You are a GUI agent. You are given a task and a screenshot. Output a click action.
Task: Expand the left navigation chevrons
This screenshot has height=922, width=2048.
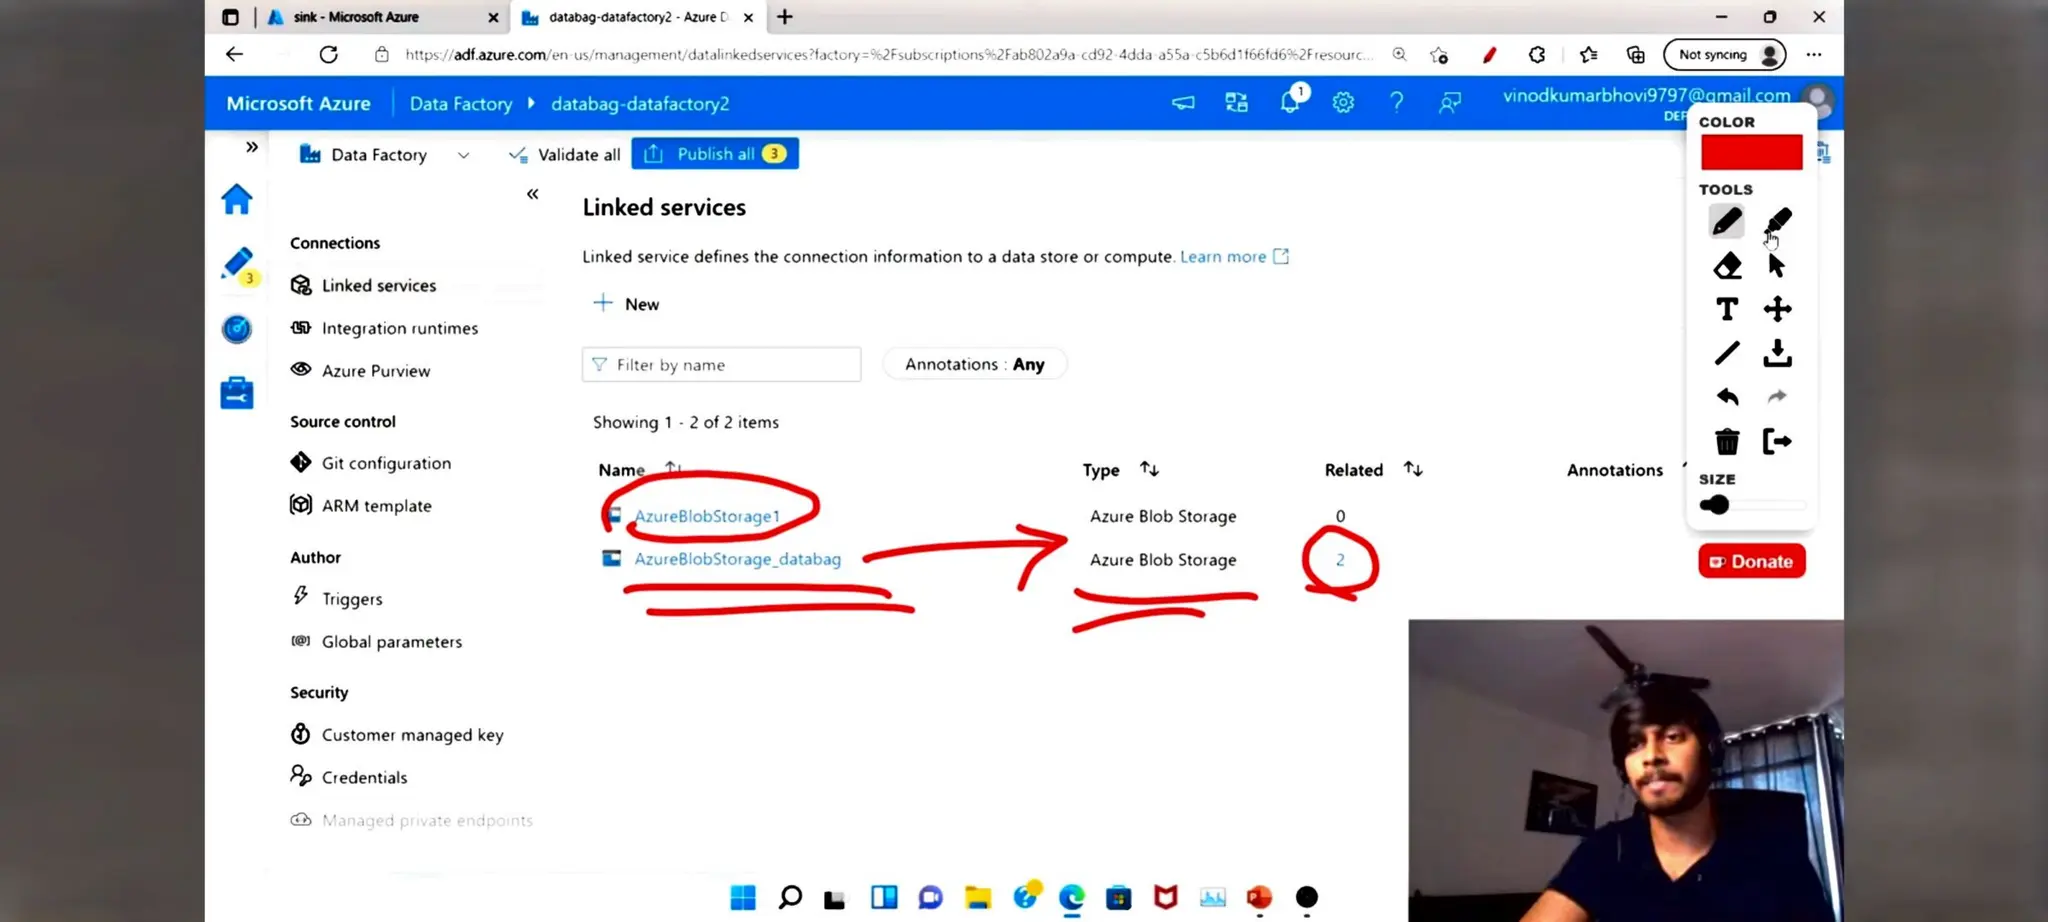pyautogui.click(x=252, y=147)
